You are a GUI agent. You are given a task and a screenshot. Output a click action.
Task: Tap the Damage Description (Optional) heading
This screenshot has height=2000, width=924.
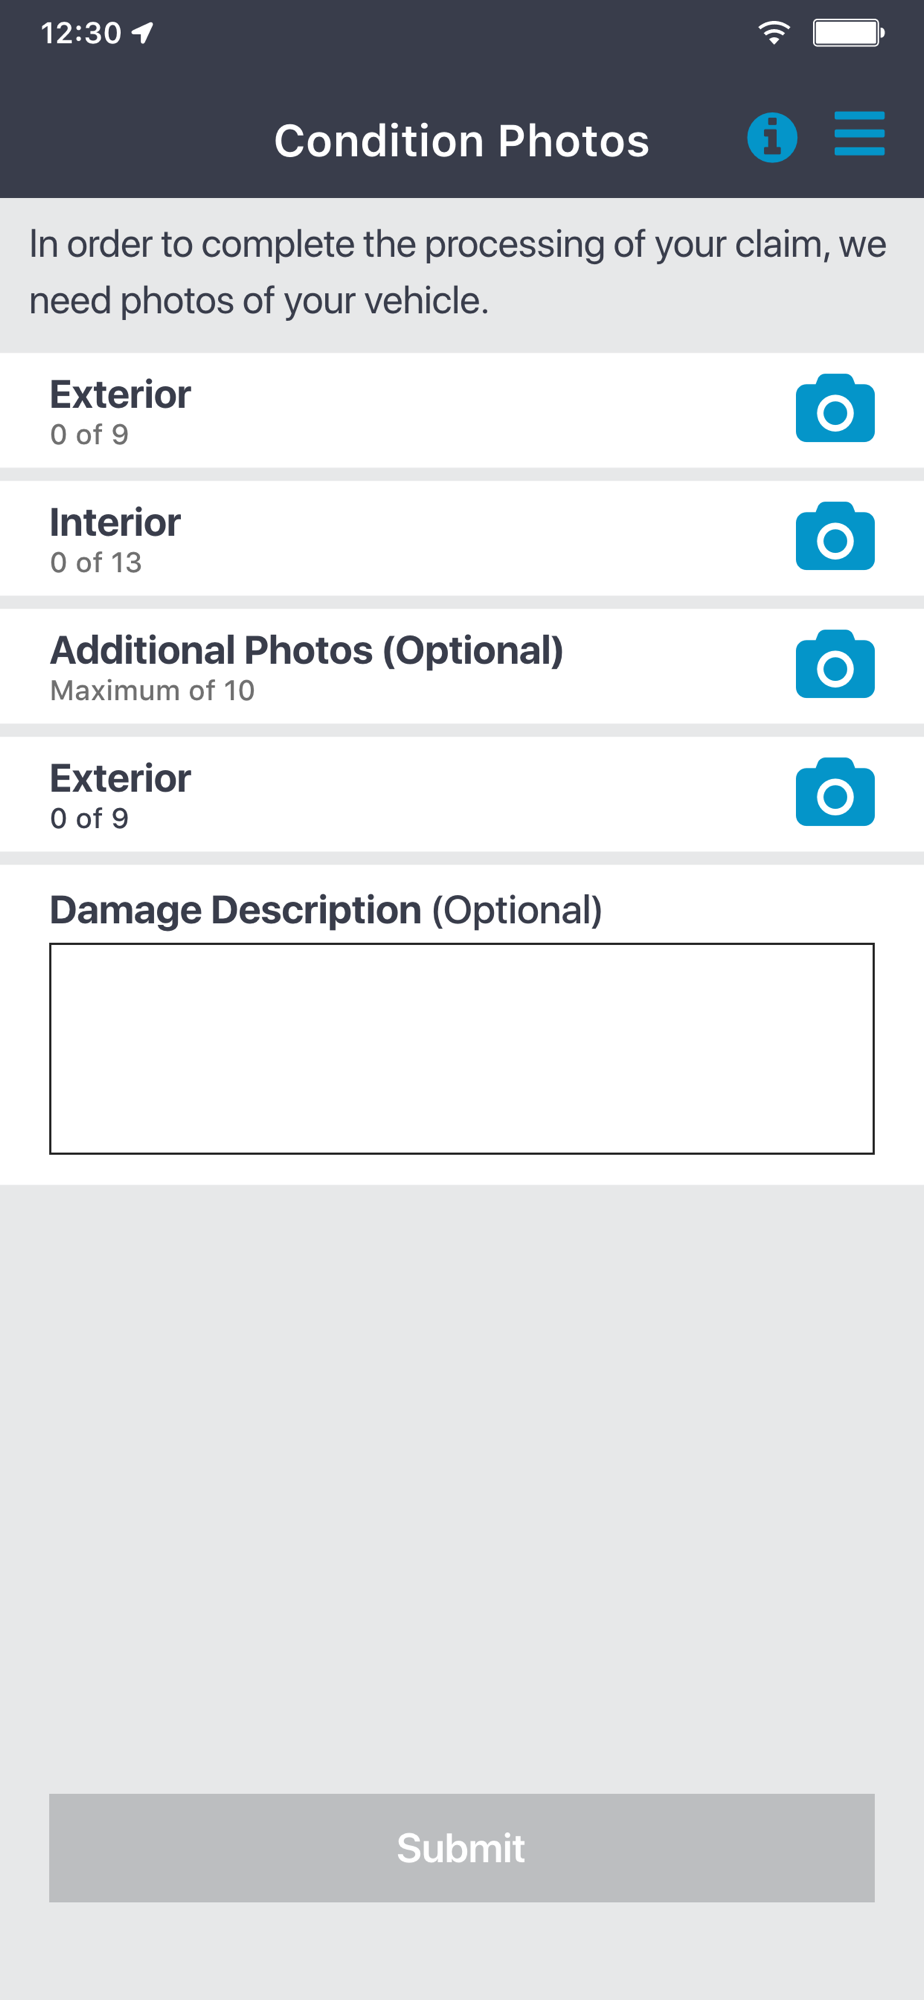(x=326, y=910)
